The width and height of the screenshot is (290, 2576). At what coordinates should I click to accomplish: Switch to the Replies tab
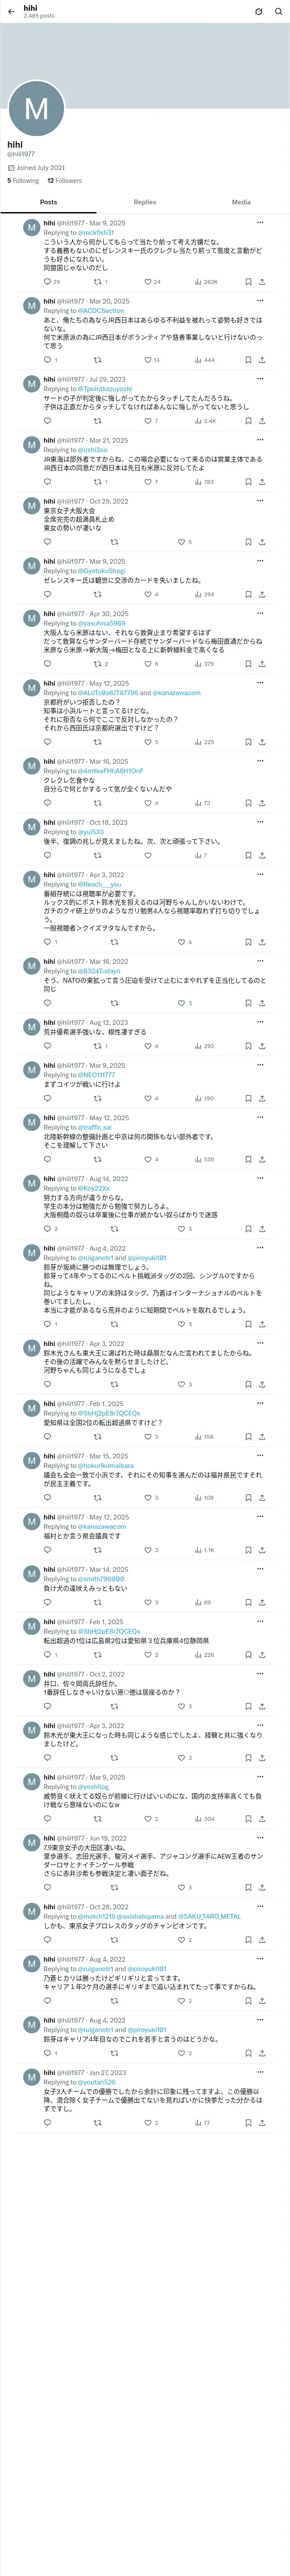tap(145, 202)
